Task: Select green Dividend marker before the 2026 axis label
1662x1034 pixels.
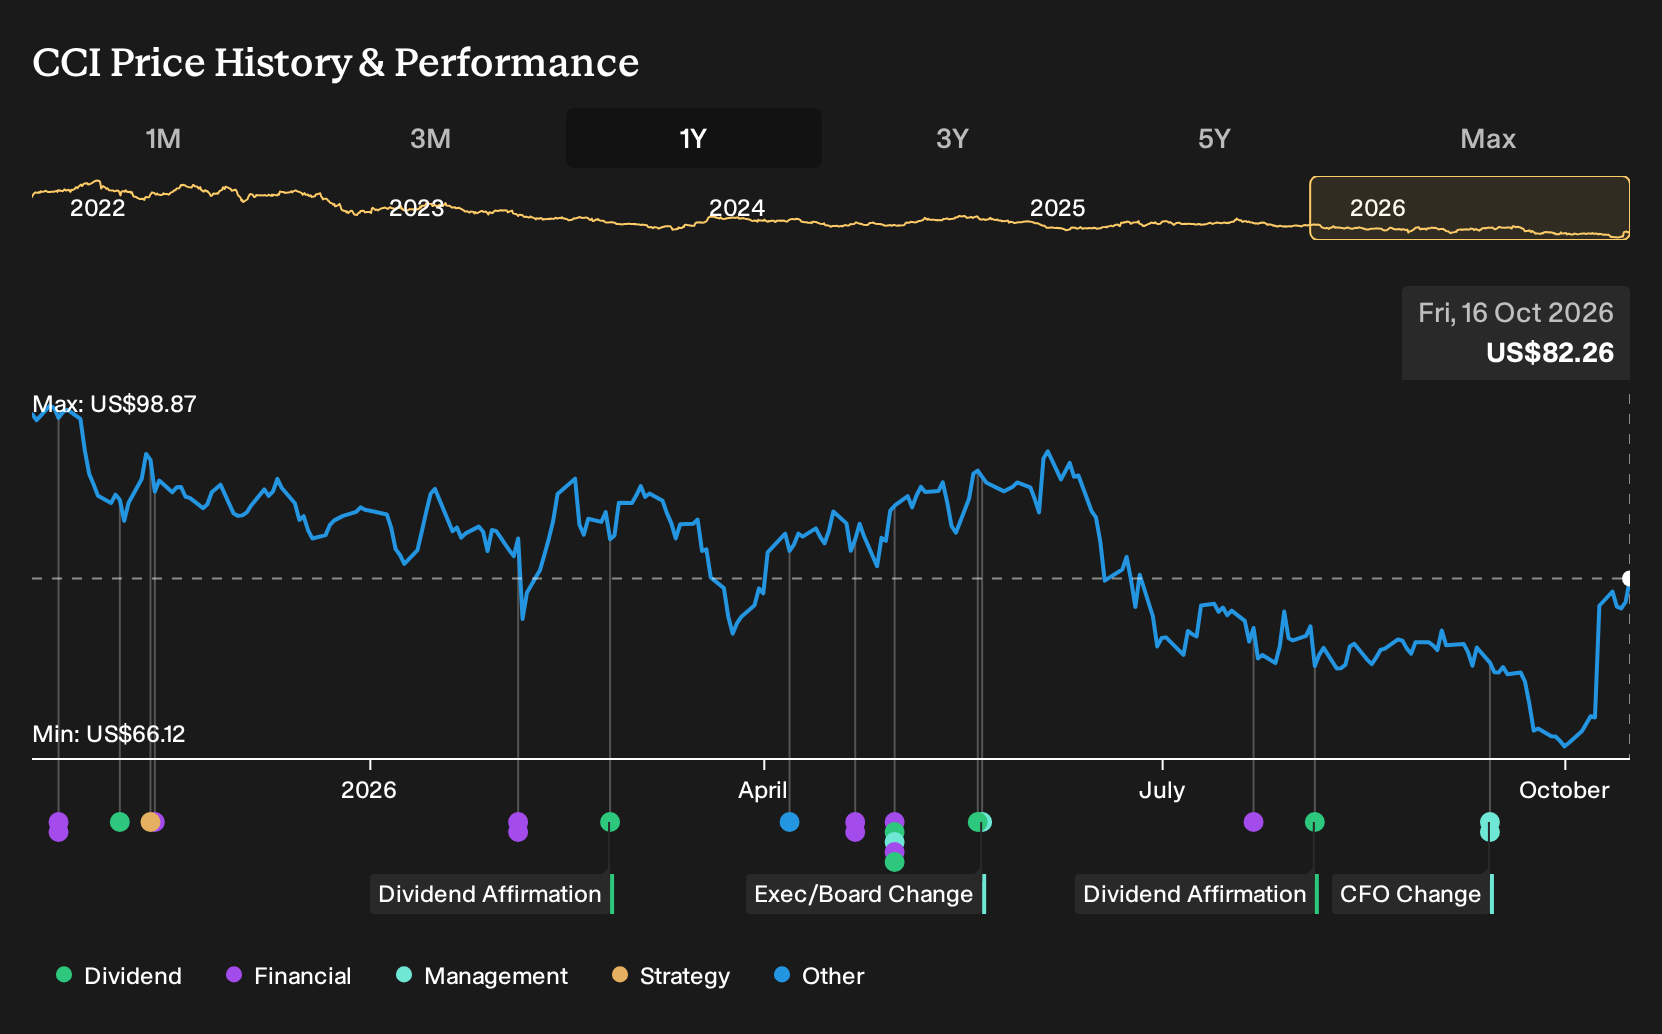Action: pos(120,822)
